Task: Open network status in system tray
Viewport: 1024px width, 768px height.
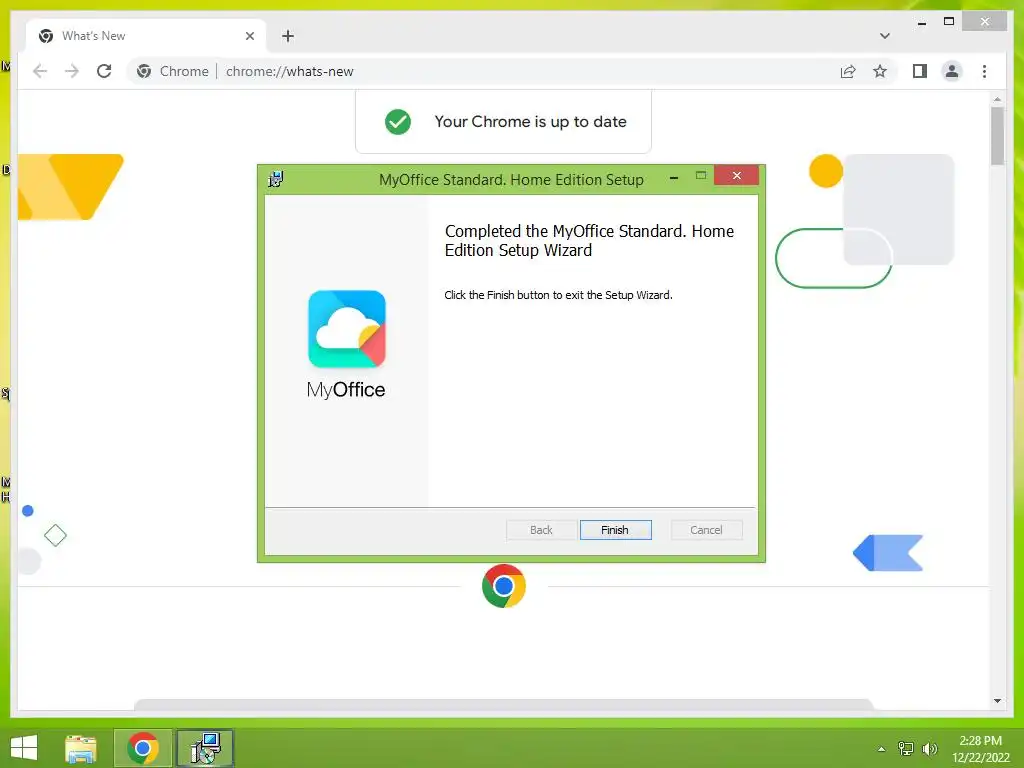Action: coord(906,748)
